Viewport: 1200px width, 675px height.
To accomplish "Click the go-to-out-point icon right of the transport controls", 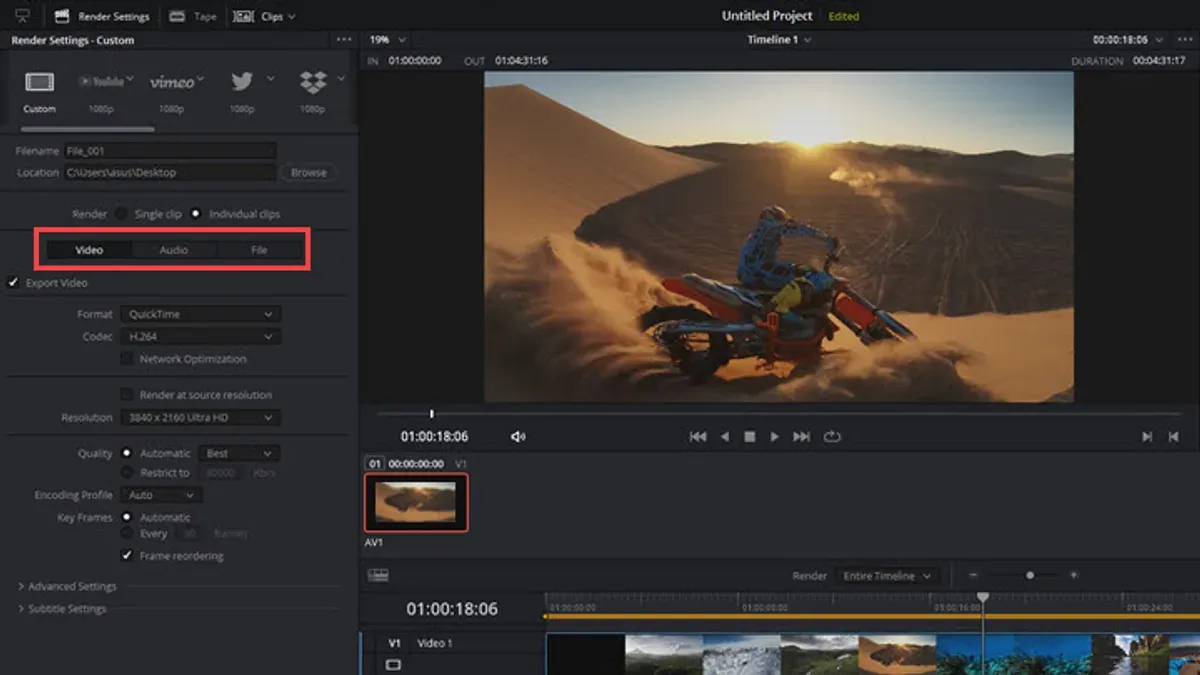I will (x=1147, y=437).
